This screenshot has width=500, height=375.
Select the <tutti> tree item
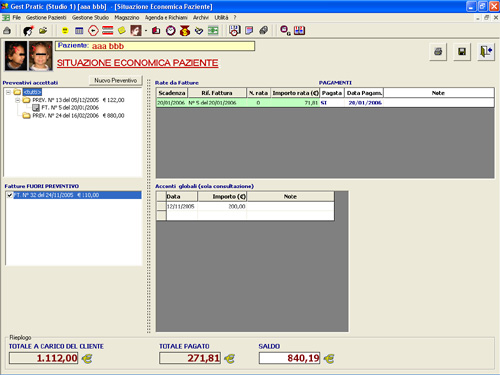click(x=32, y=92)
